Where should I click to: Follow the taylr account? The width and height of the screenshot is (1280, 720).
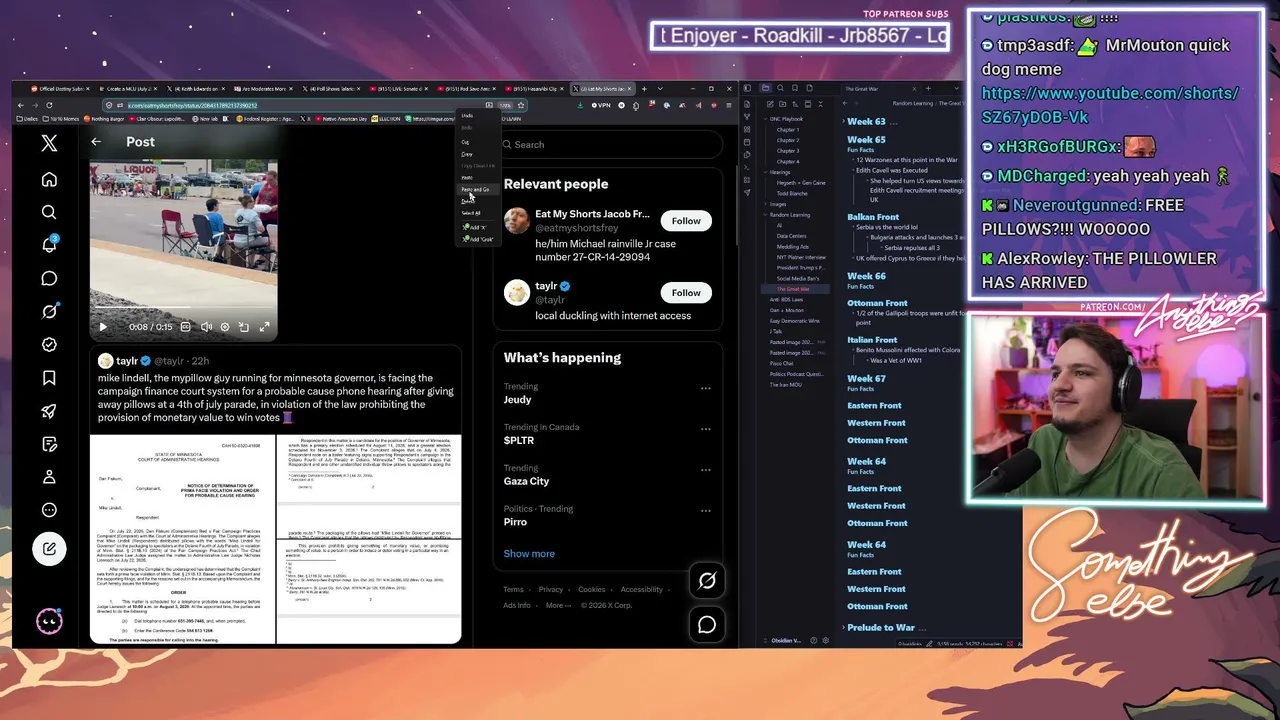686,293
